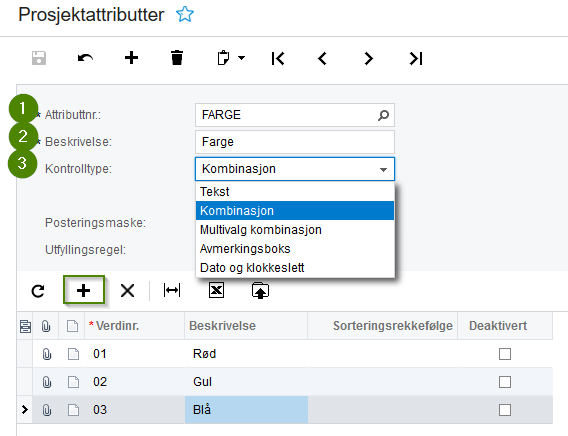Refresh the values grid
This screenshot has height=436, width=568.
click(38, 291)
